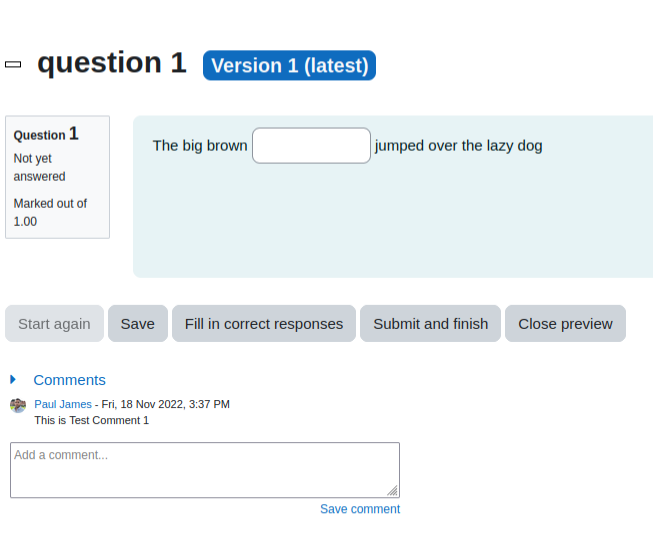Click the 'Marked out of 1.00' text
Image resolution: width=653 pixels, height=535 pixels.
pos(50,212)
